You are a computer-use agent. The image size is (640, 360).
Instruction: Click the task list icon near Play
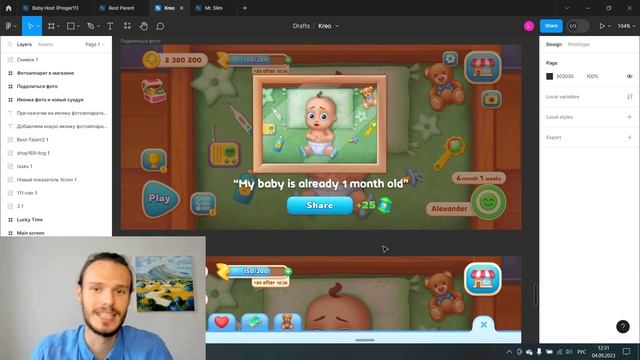tap(203, 204)
